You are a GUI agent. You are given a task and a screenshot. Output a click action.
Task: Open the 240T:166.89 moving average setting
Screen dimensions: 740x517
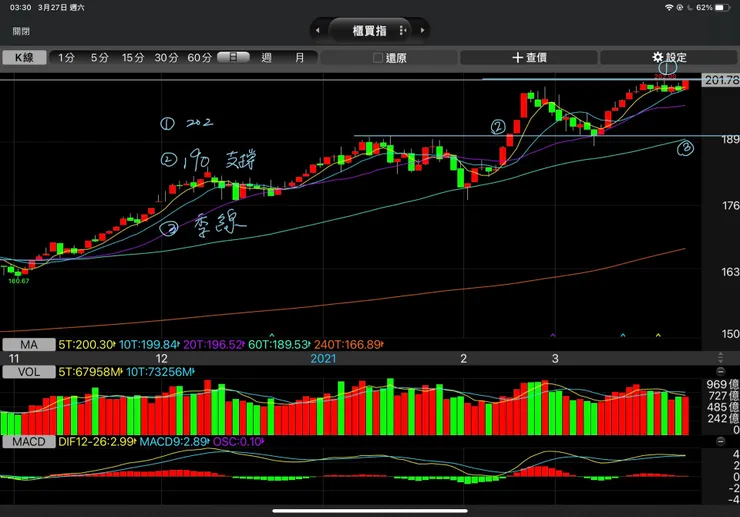pos(348,345)
